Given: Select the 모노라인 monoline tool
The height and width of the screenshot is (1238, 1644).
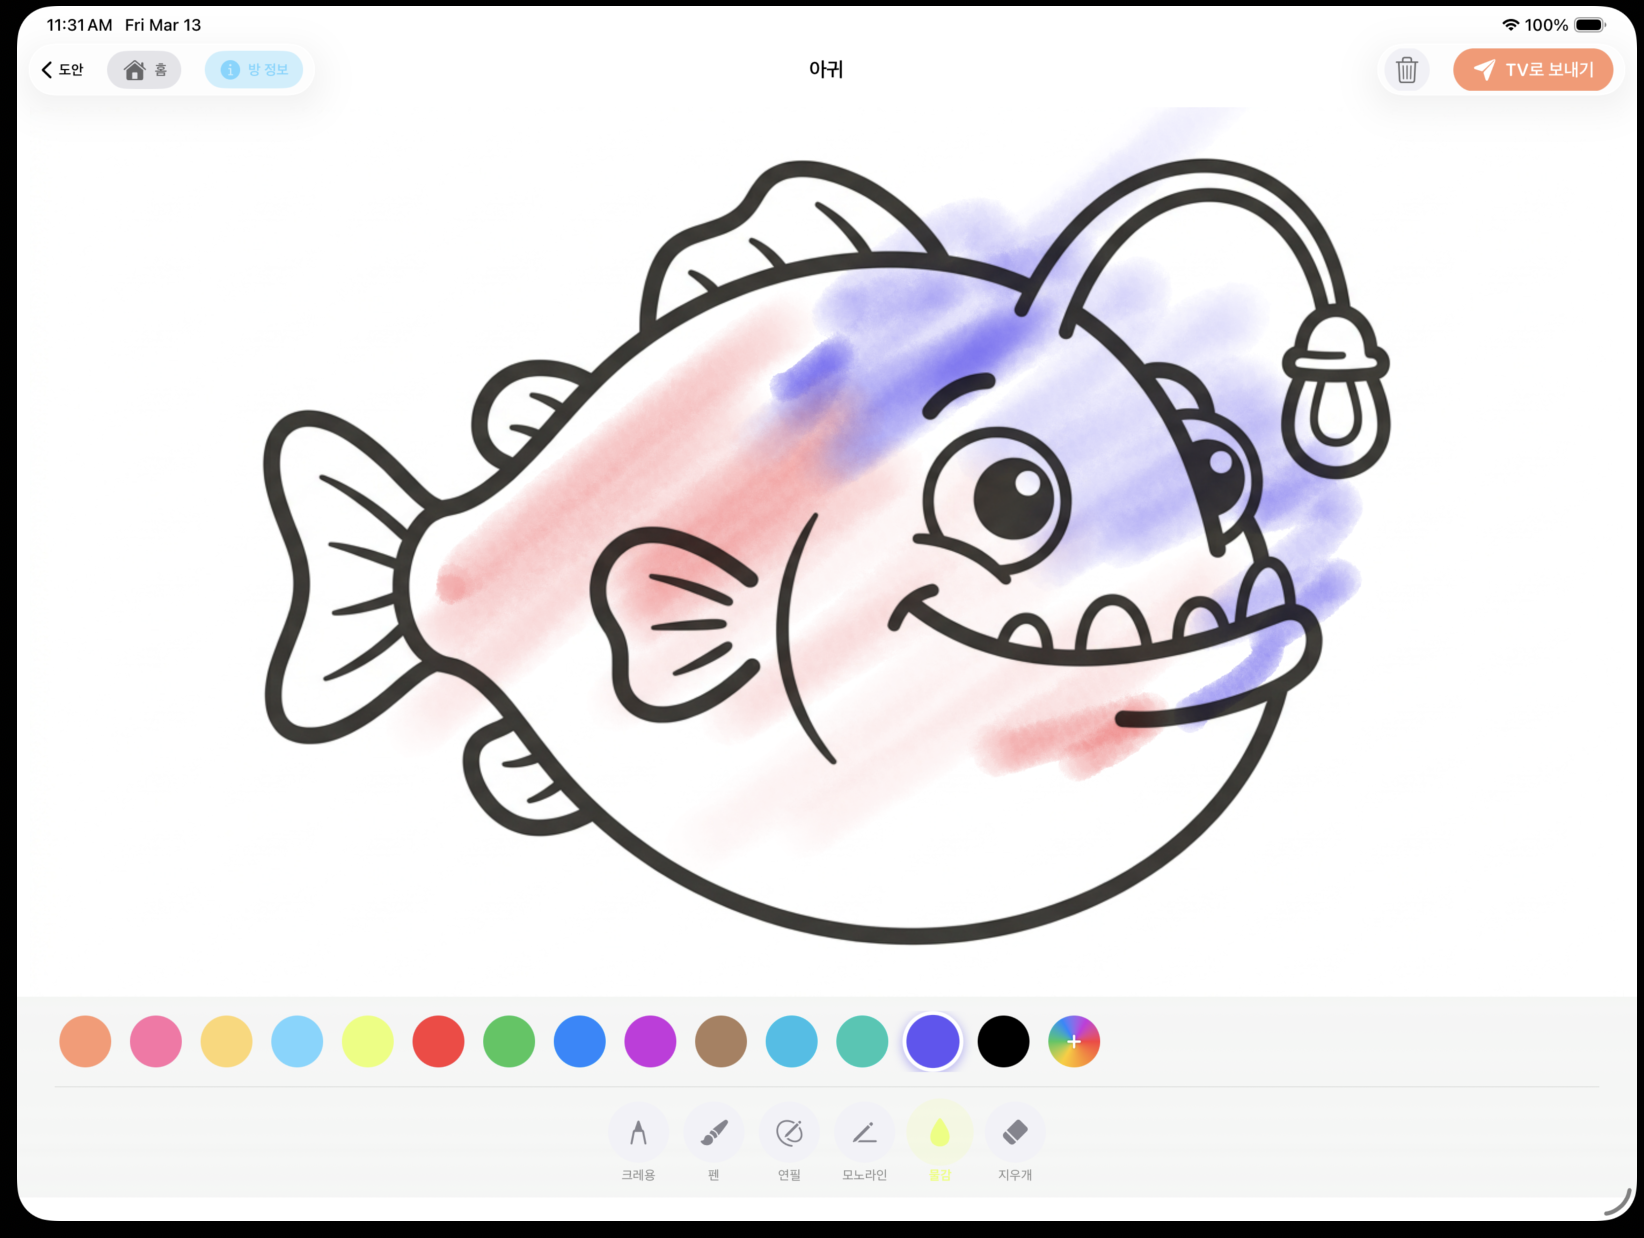Looking at the screenshot, I should [864, 1136].
